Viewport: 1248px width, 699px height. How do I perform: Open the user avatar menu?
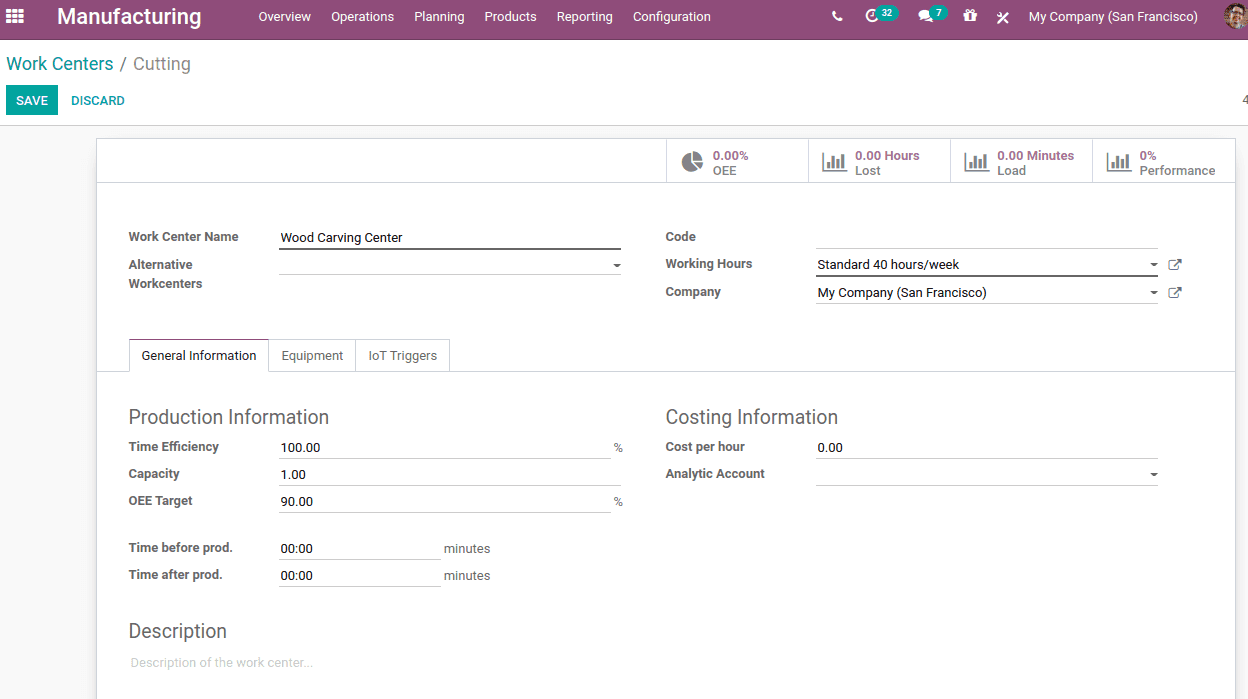pos(1235,16)
